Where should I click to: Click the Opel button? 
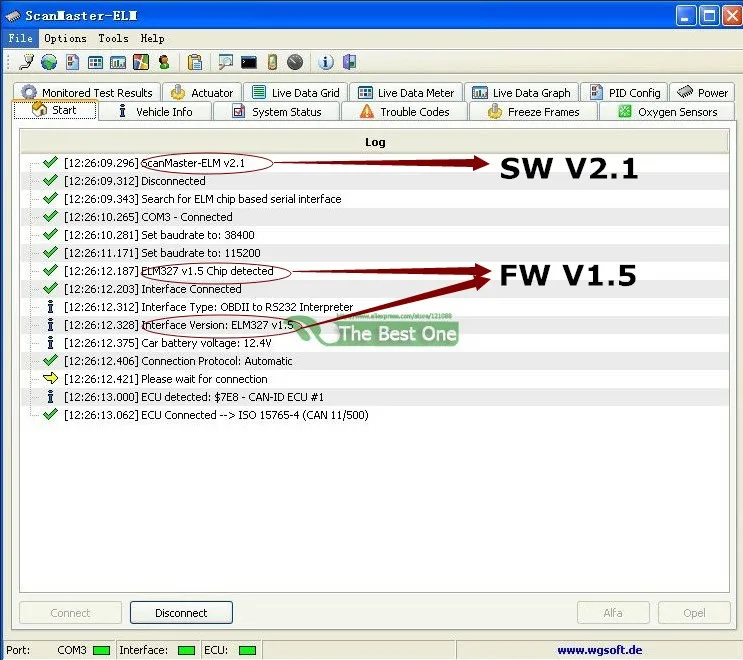[x=694, y=613]
